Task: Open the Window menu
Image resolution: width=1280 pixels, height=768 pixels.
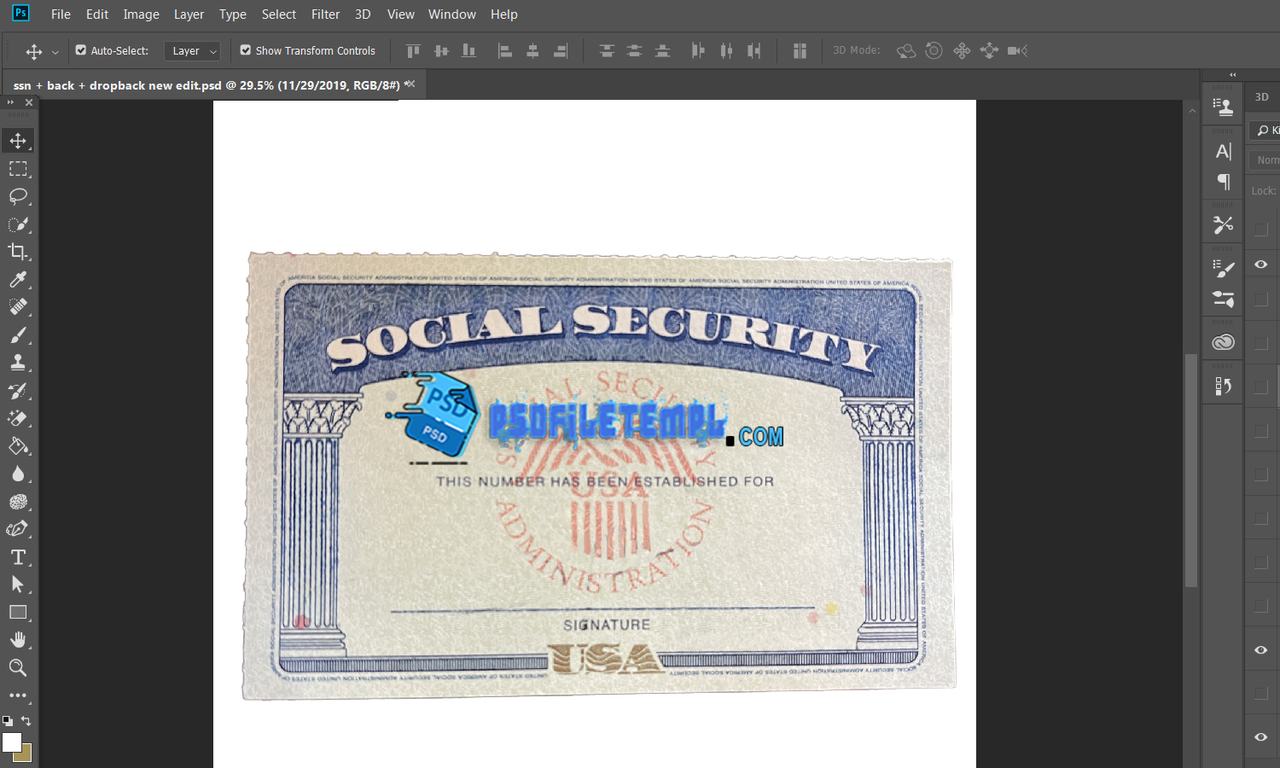Action: (452, 14)
